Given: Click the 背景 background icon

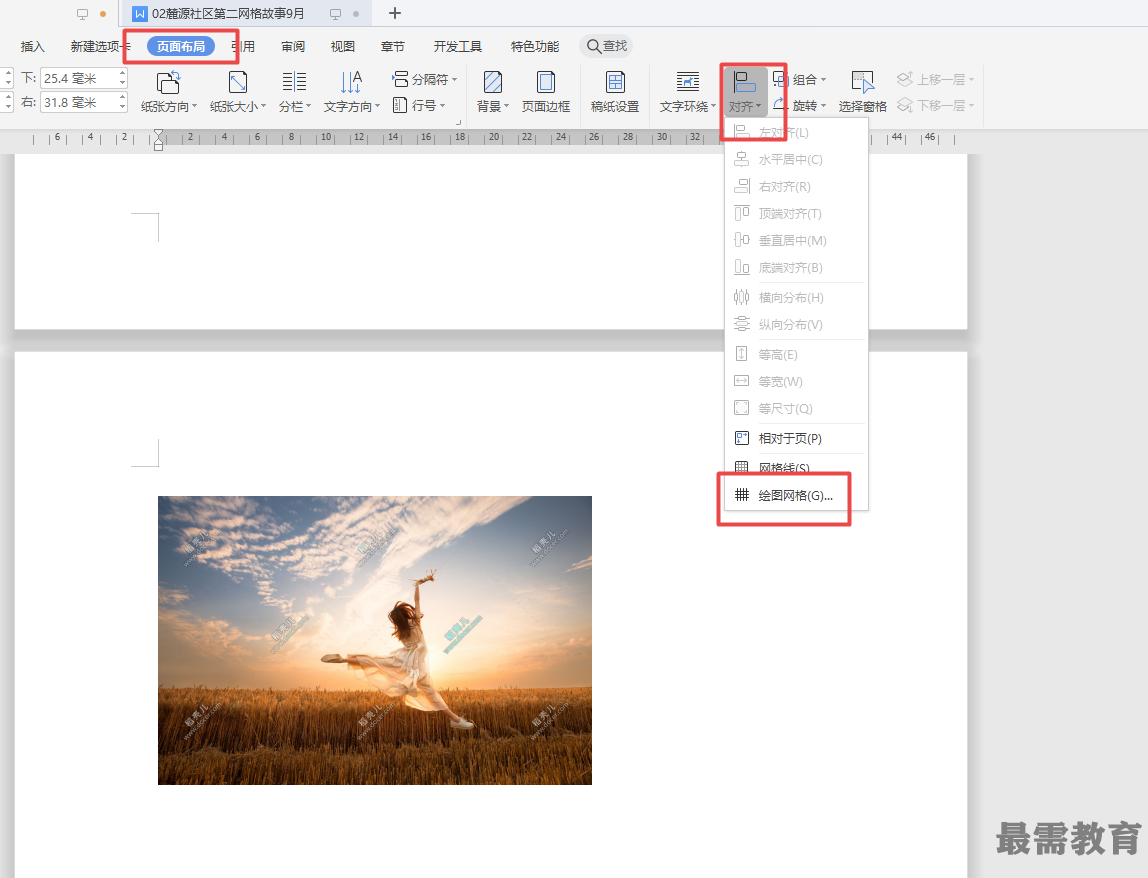Looking at the screenshot, I should pyautogui.click(x=493, y=82).
